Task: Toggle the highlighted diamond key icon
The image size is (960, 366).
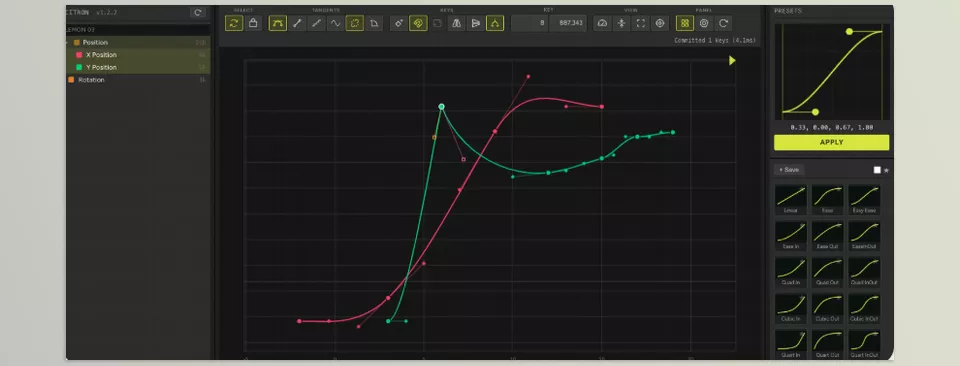Action: coord(418,23)
